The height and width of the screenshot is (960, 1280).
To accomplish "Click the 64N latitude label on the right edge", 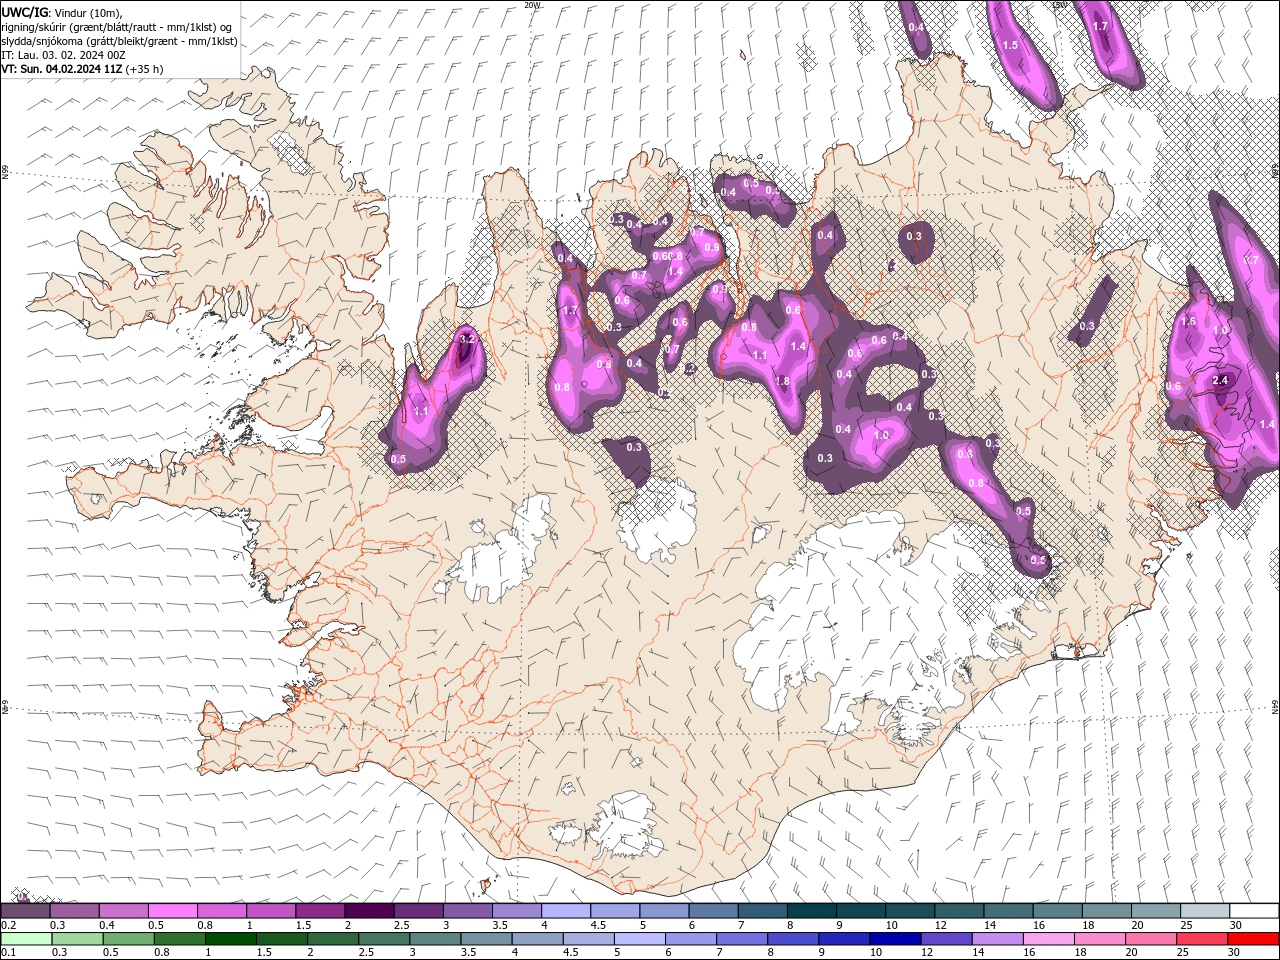I will pyautogui.click(x=1275, y=707).
